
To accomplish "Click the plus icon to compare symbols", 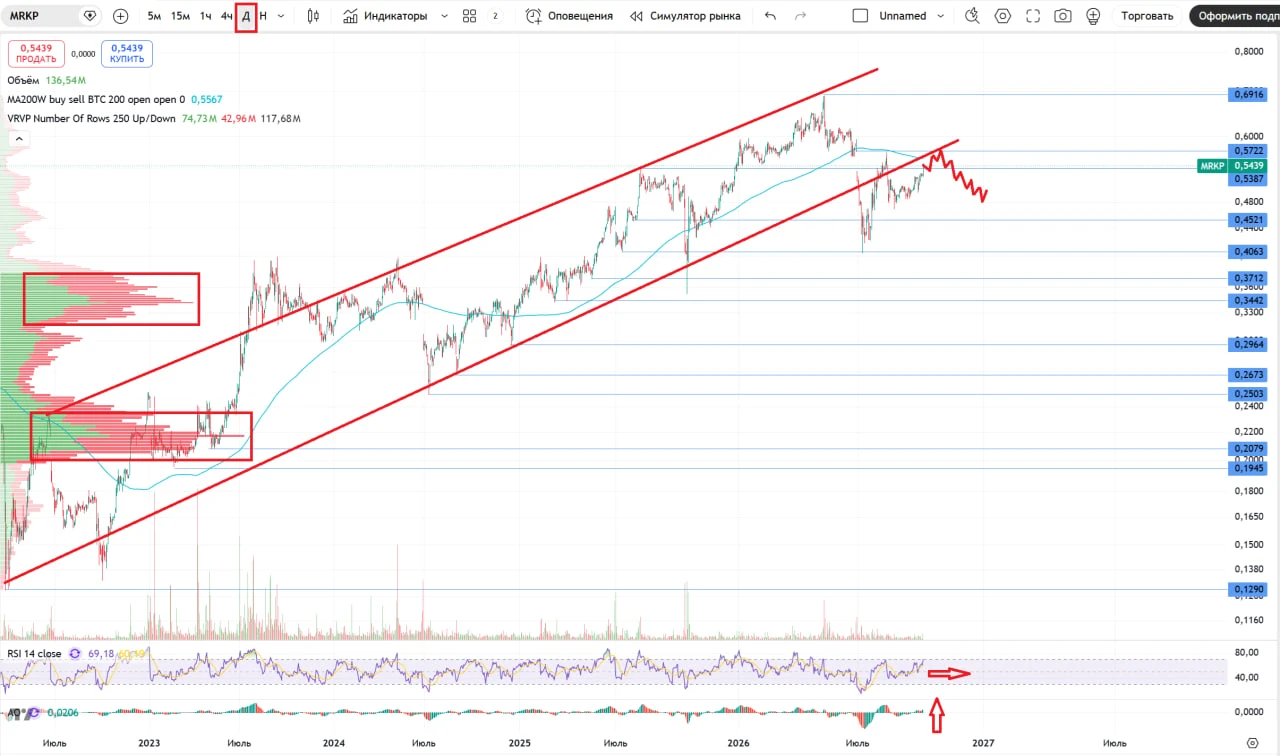I will [x=121, y=16].
